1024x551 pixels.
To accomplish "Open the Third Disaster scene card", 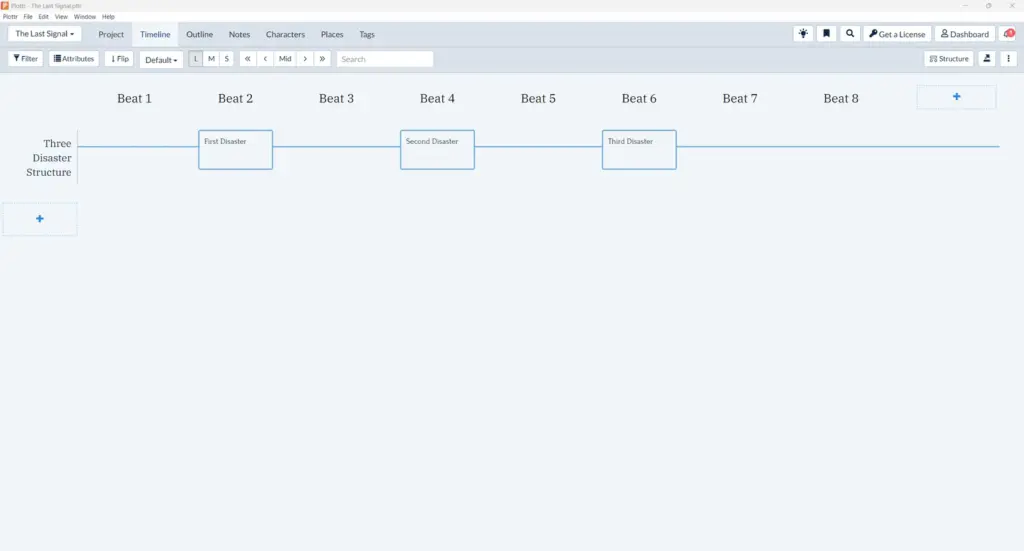I will point(639,150).
